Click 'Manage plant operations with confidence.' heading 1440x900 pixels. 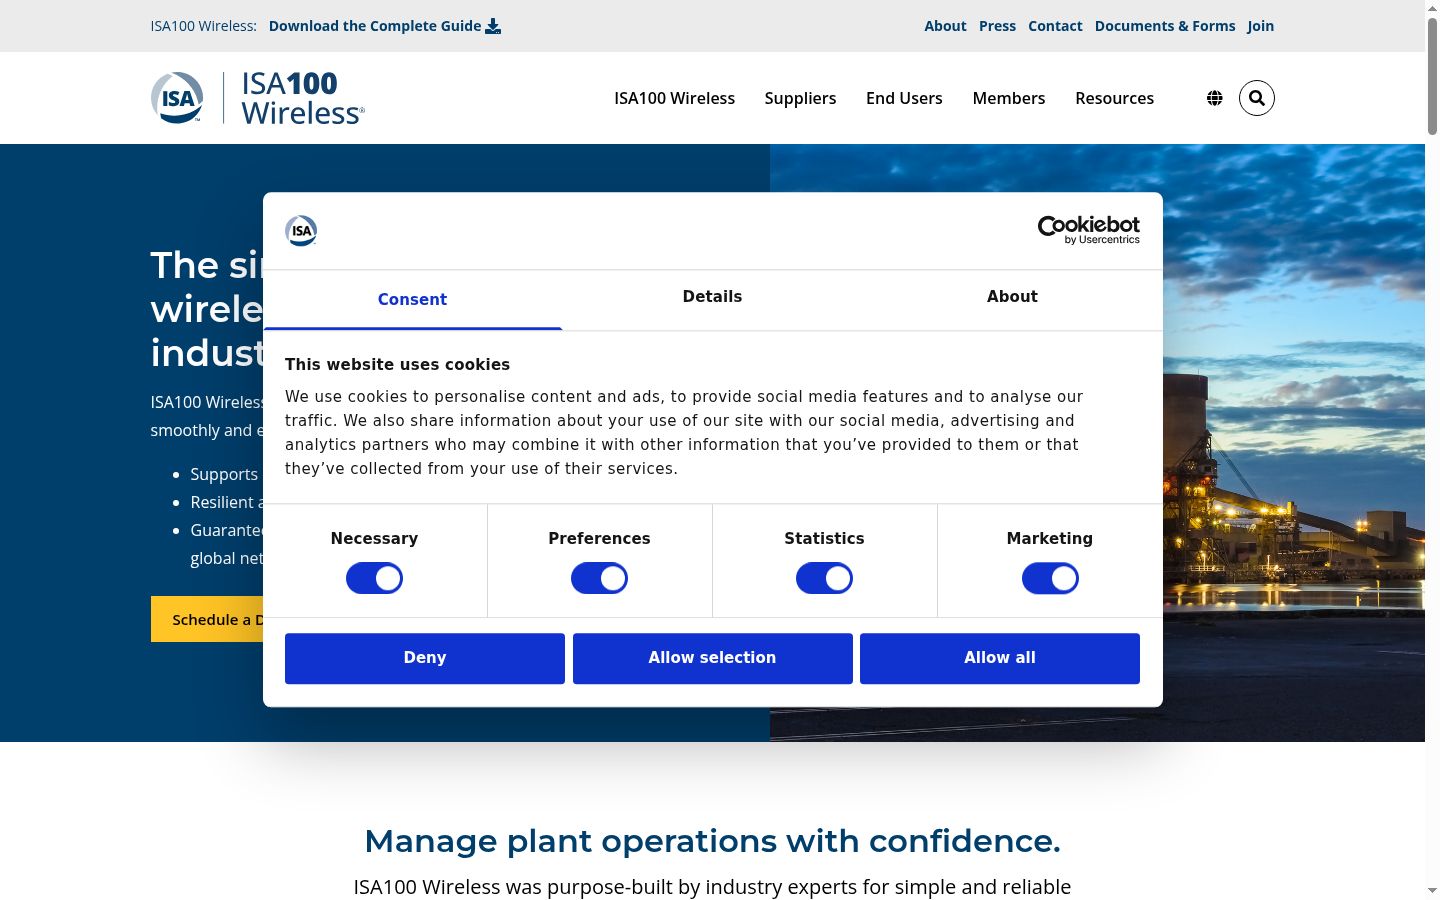tap(712, 841)
